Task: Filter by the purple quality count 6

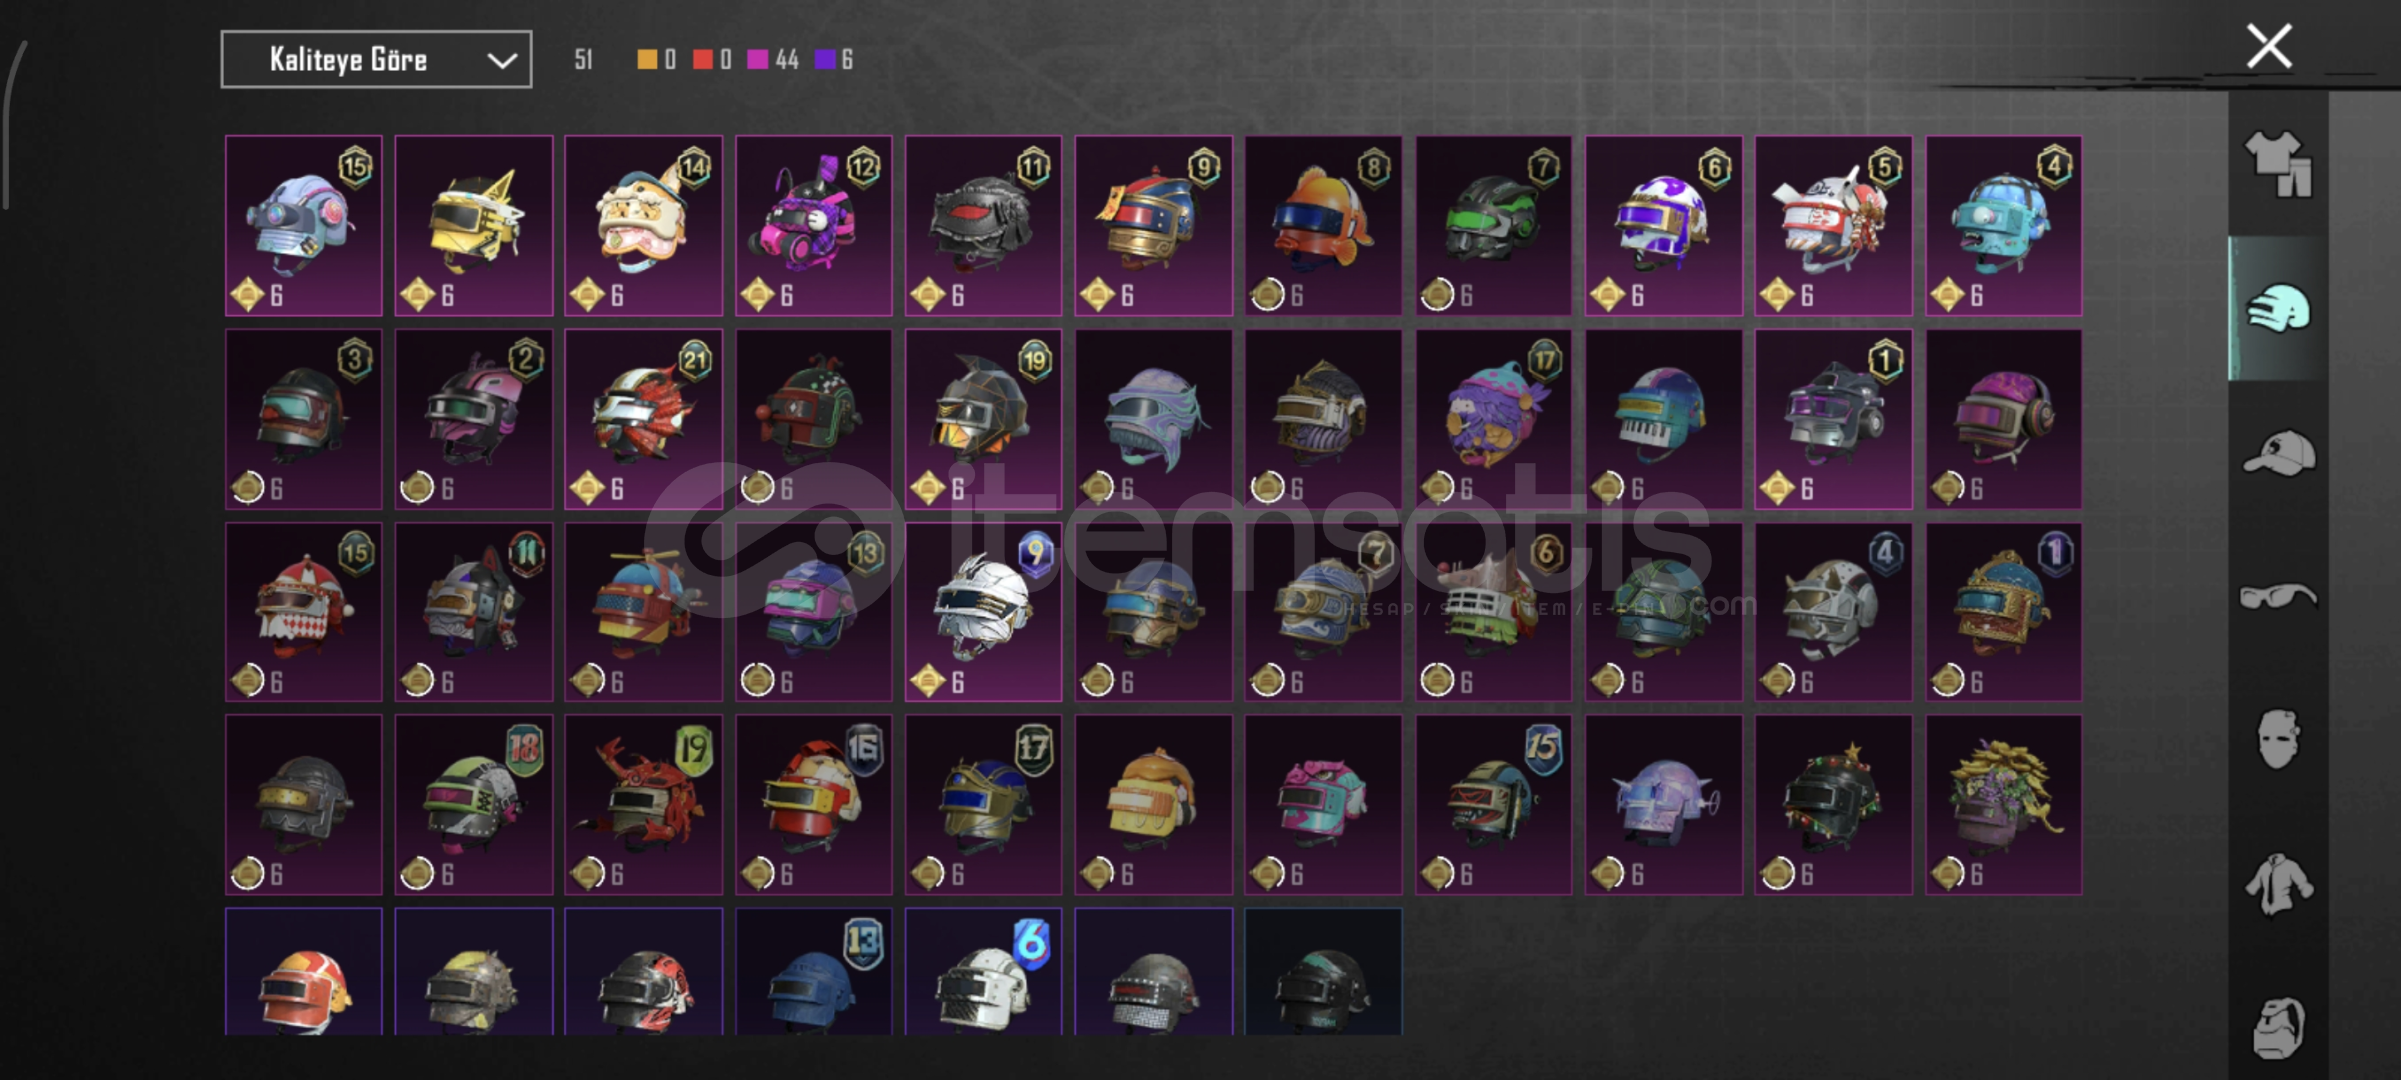Action: pyautogui.click(x=834, y=60)
